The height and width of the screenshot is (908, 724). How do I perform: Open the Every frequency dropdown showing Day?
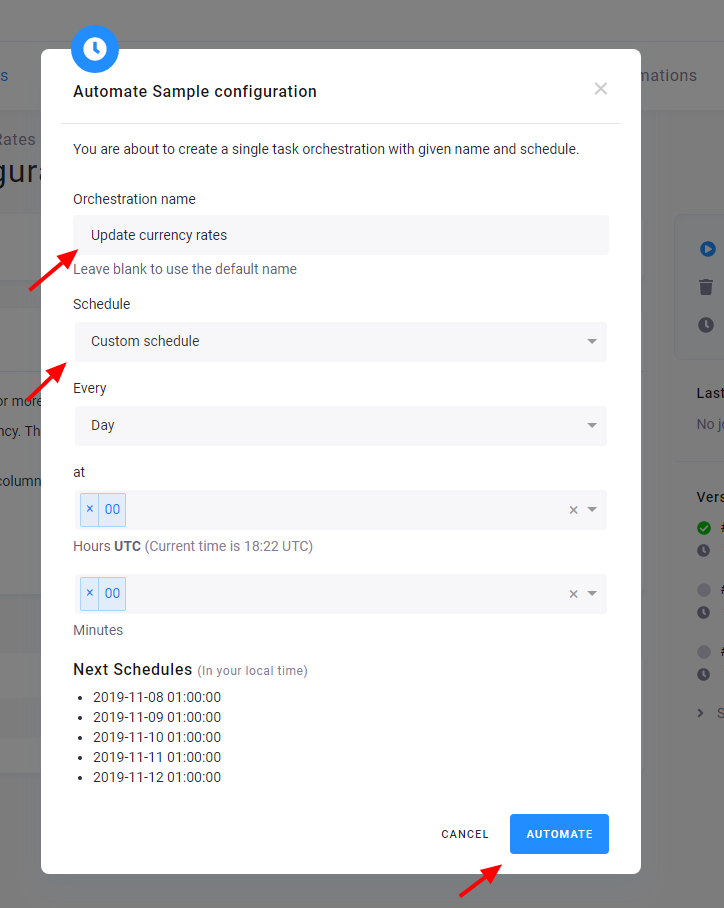coord(340,425)
